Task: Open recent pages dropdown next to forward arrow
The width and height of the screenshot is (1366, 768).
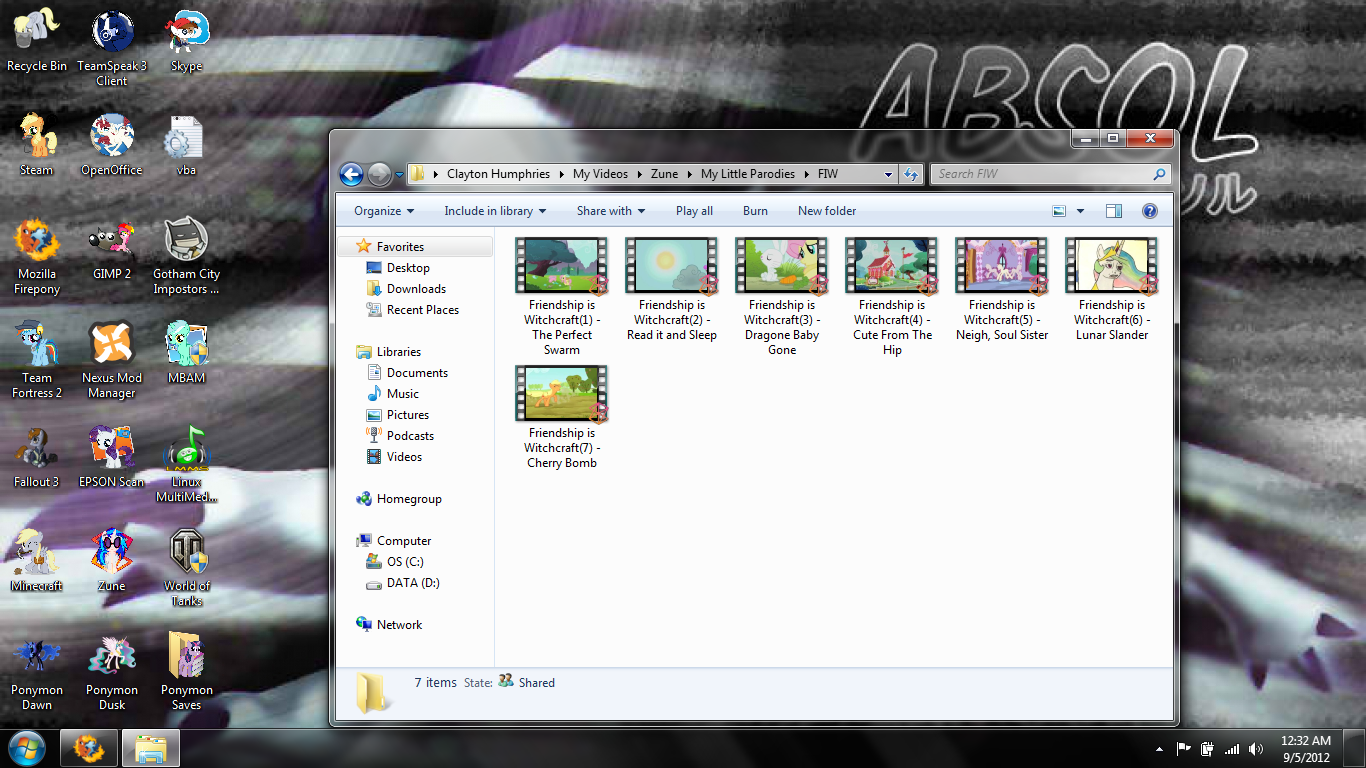Action: pos(399,175)
